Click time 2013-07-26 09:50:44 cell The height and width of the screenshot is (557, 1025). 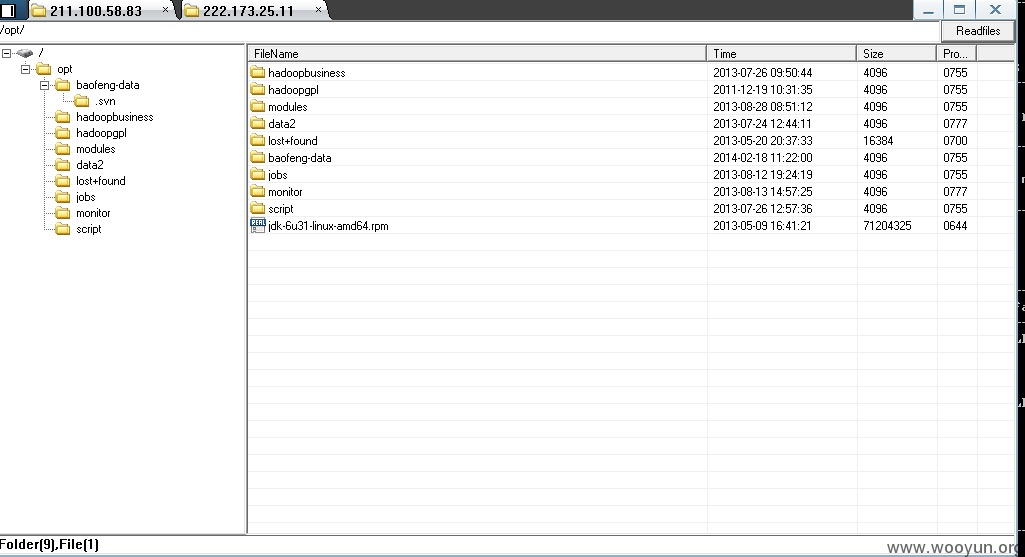pos(763,73)
